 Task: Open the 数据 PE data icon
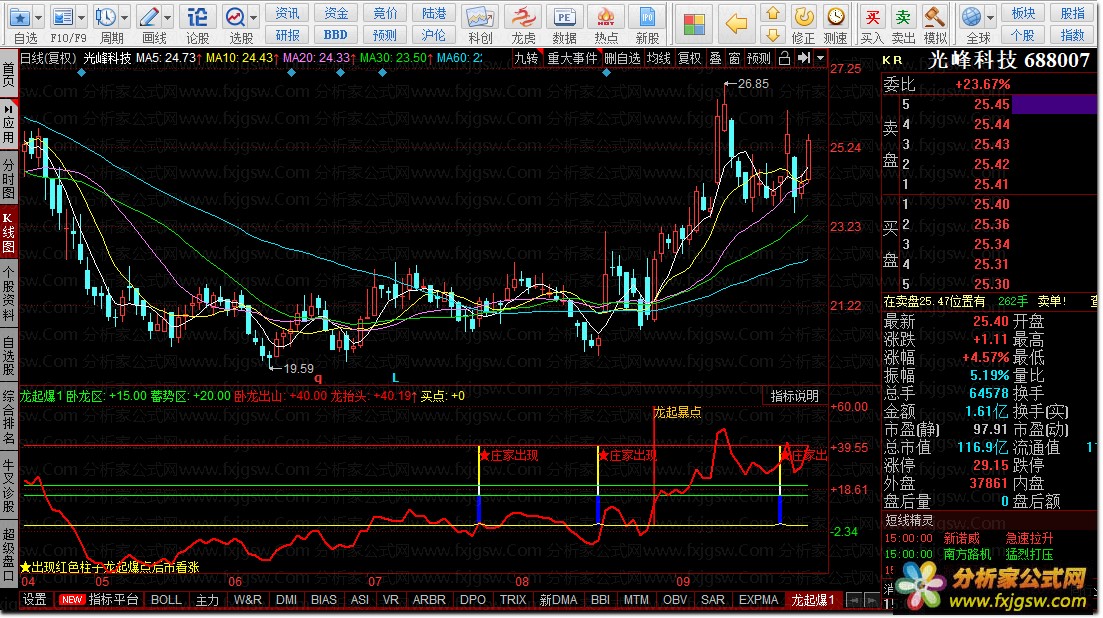[564, 18]
